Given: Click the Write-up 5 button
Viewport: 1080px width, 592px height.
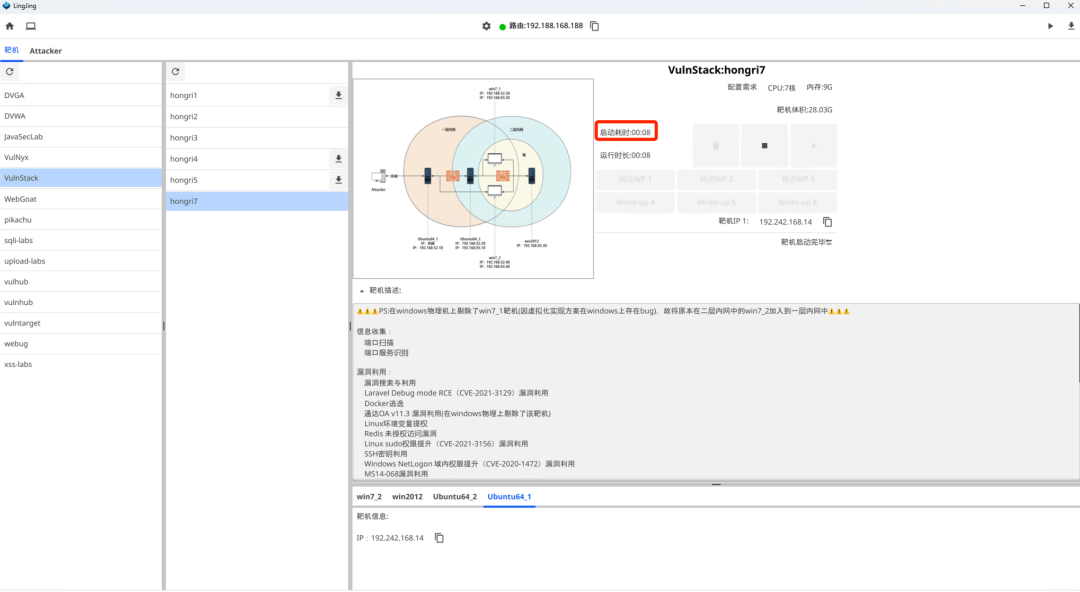Looking at the screenshot, I should (715, 202).
